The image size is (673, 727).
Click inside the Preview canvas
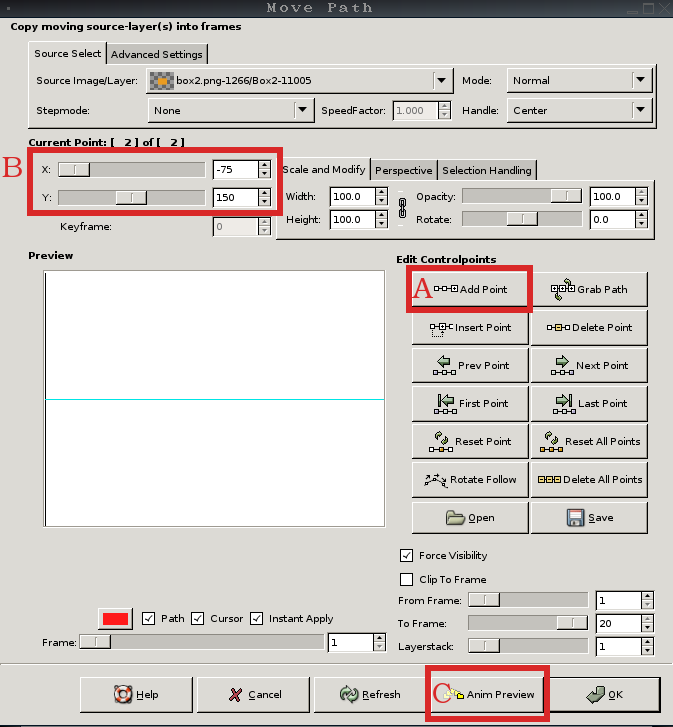pos(215,399)
